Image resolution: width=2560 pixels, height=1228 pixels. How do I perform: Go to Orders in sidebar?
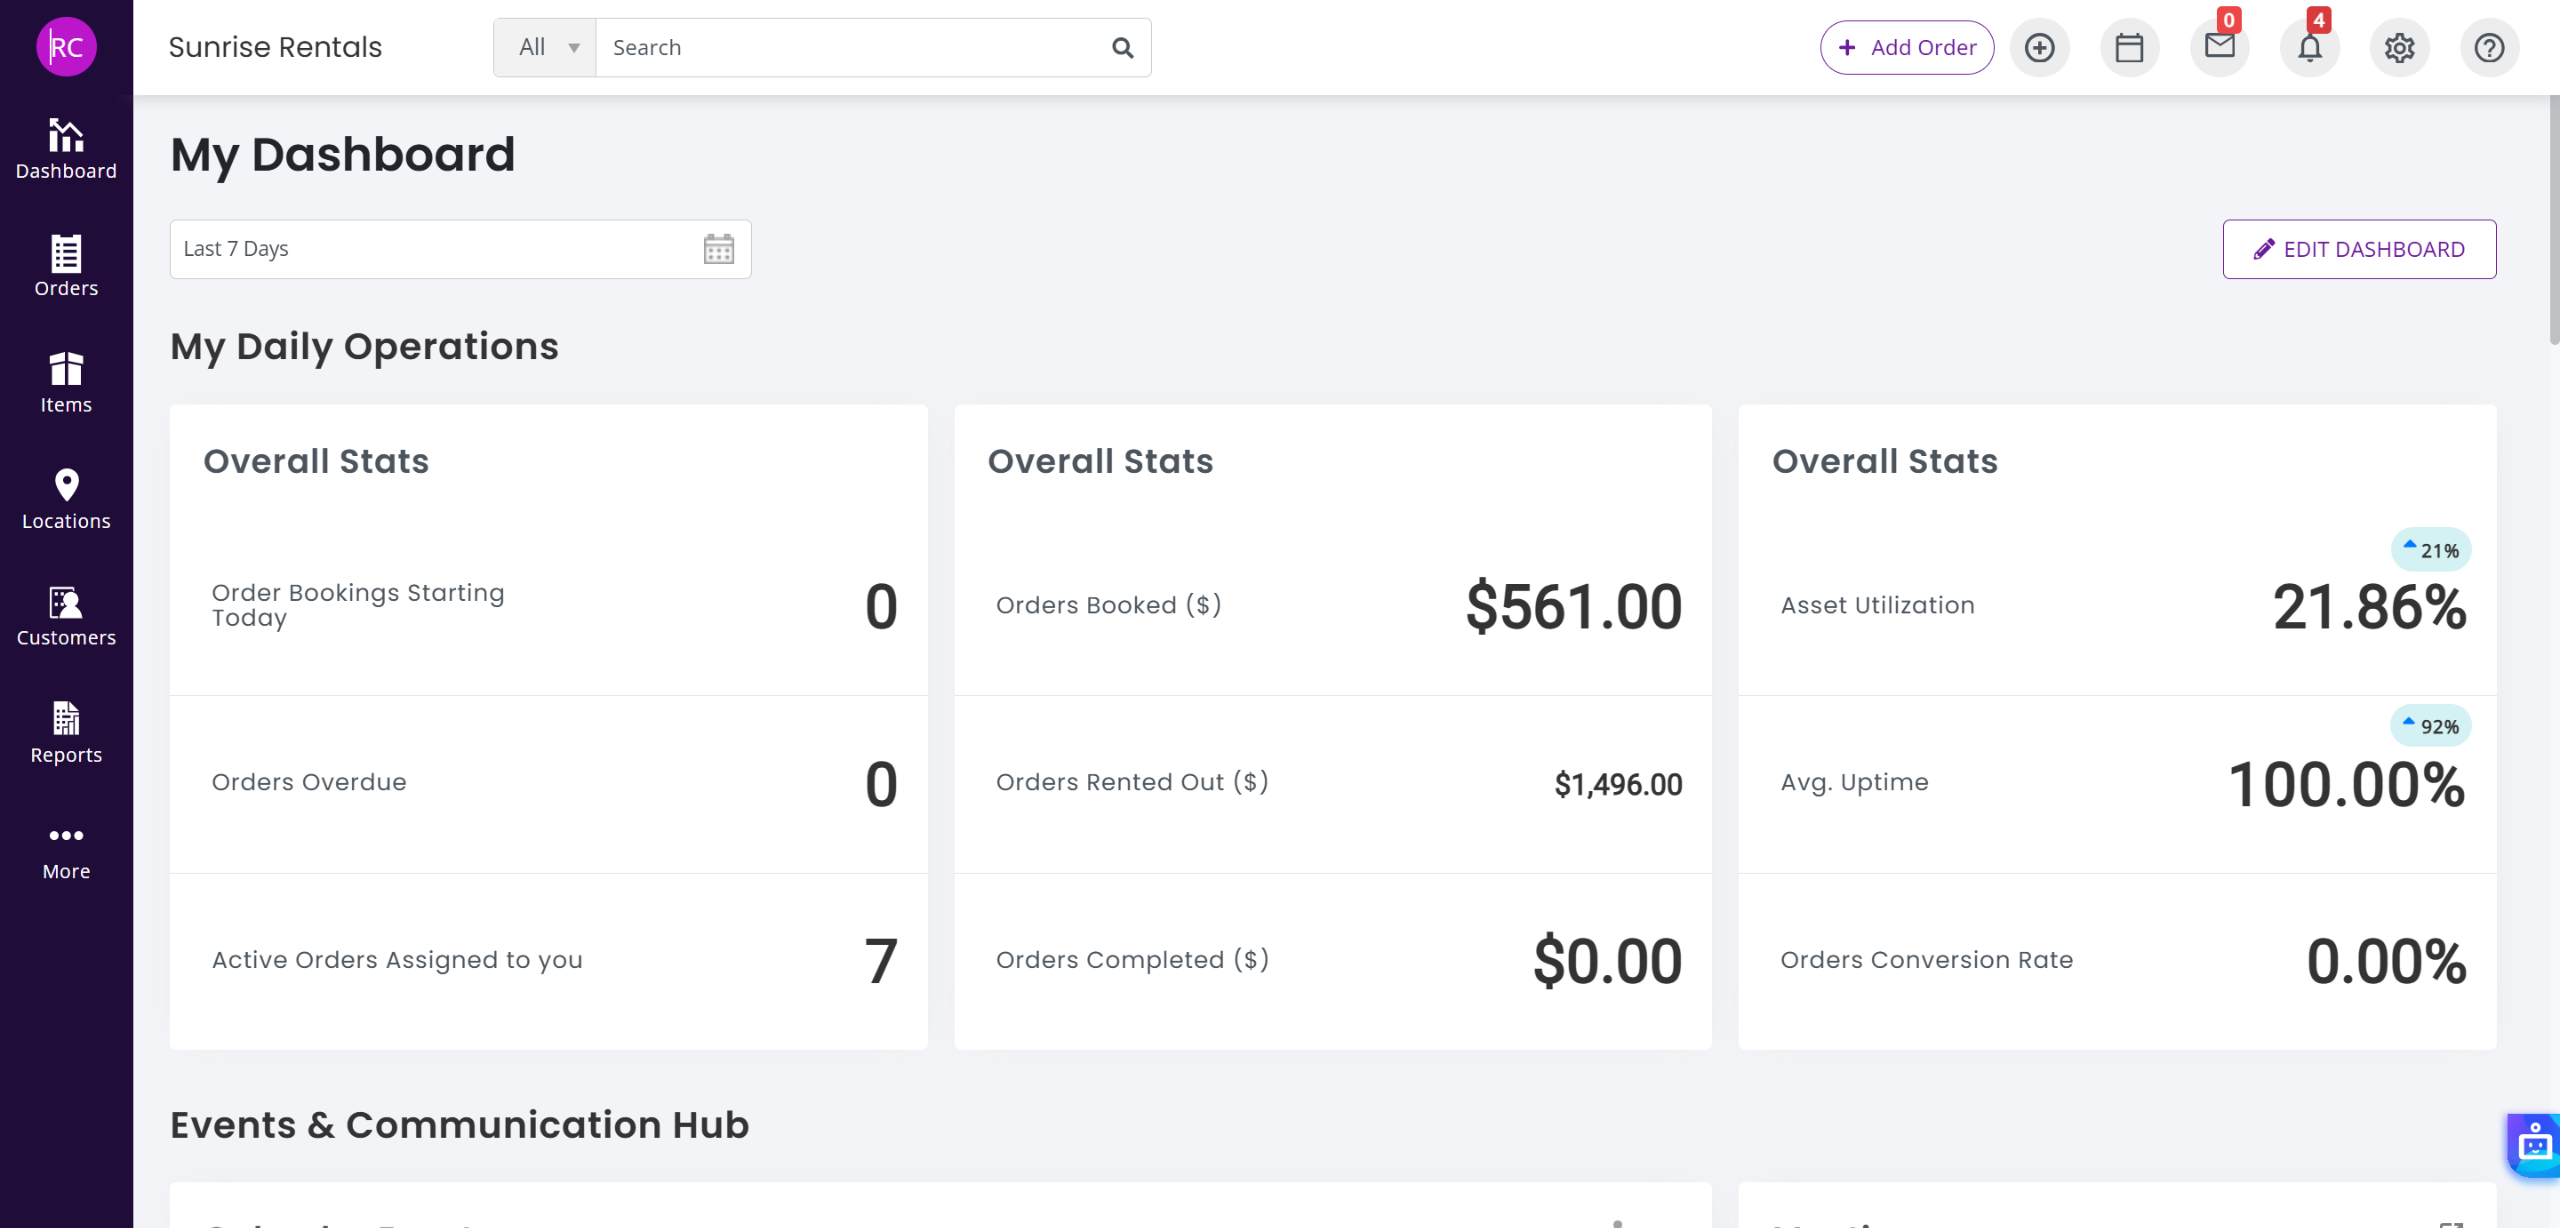[x=66, y=266]
